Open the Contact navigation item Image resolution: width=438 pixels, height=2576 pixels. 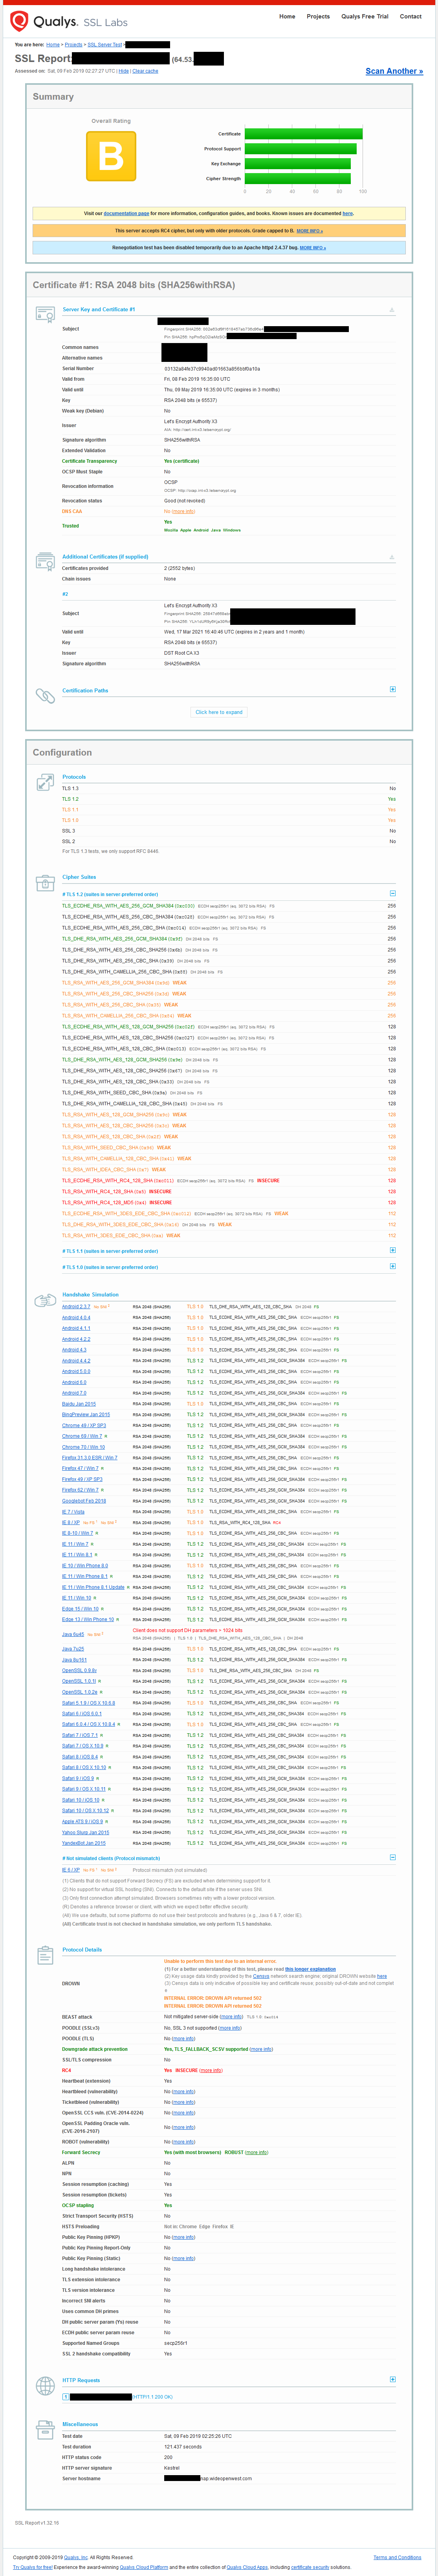[x=411, y=16]
